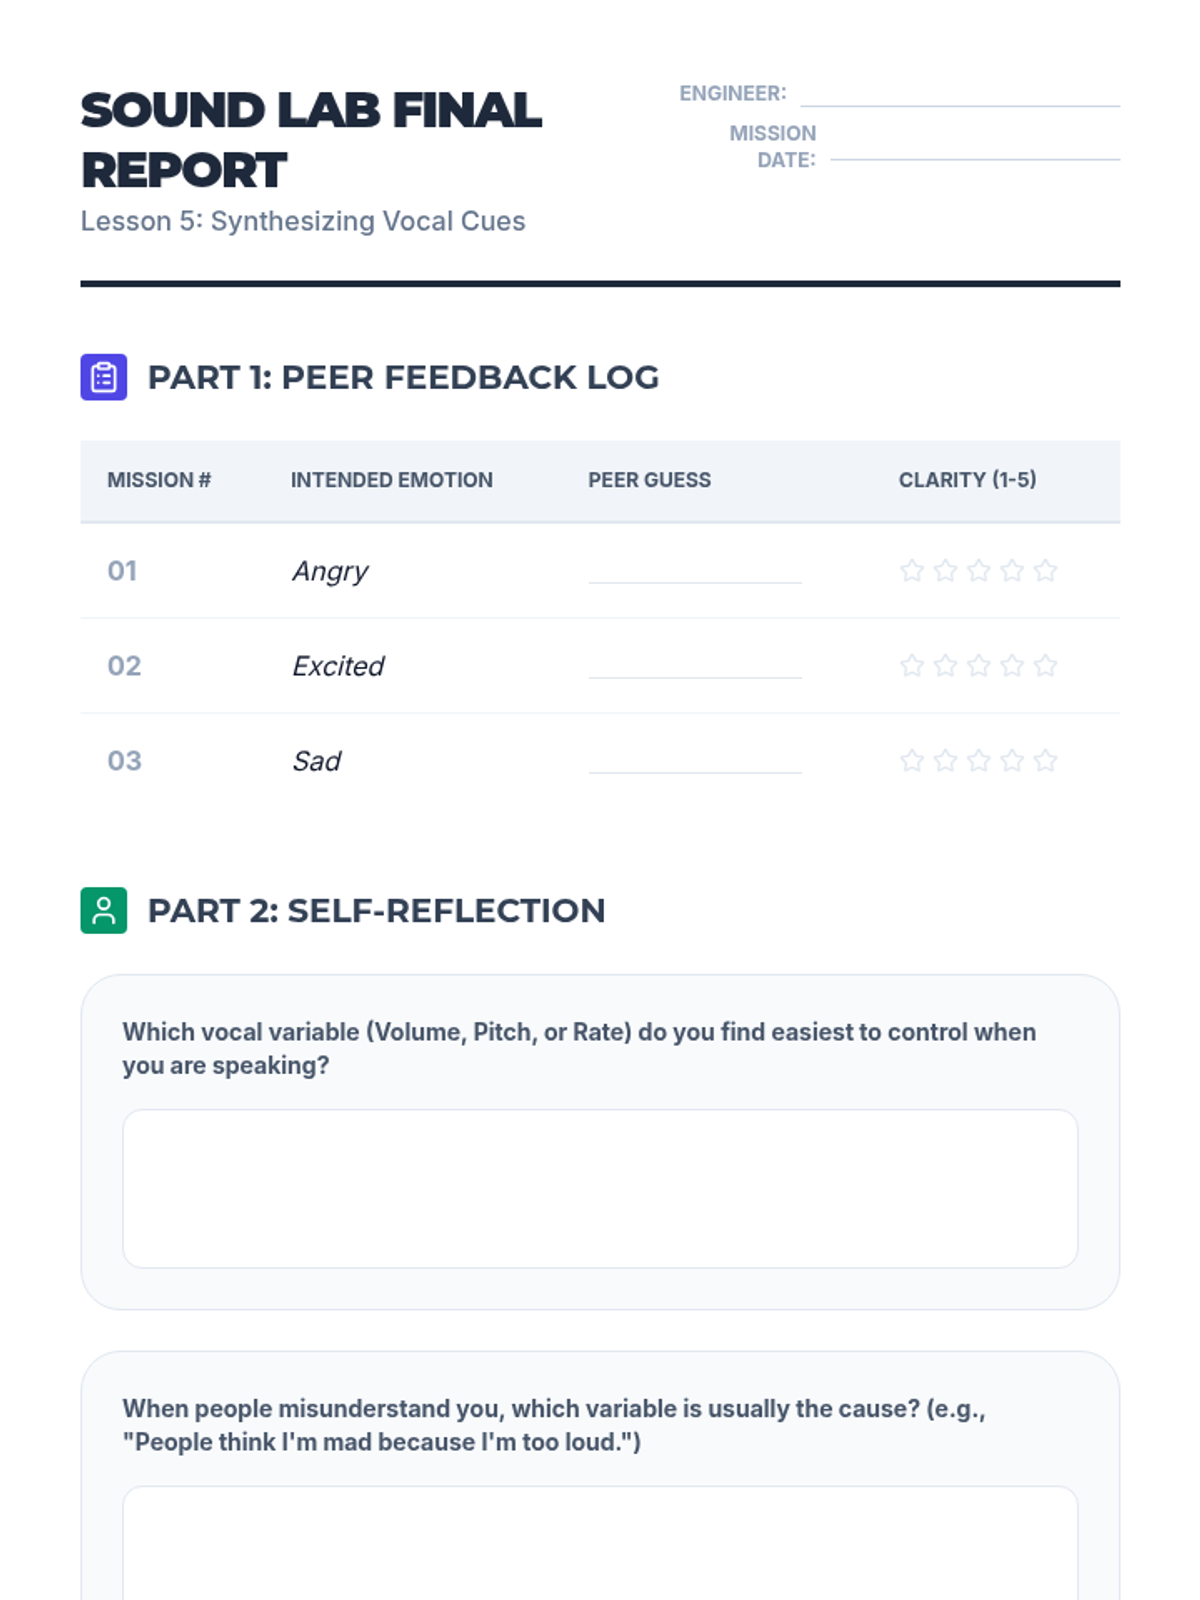Click the Sound Lab Final Report title
Viewport: 1200px width, 1600px height.
point(311,140)
